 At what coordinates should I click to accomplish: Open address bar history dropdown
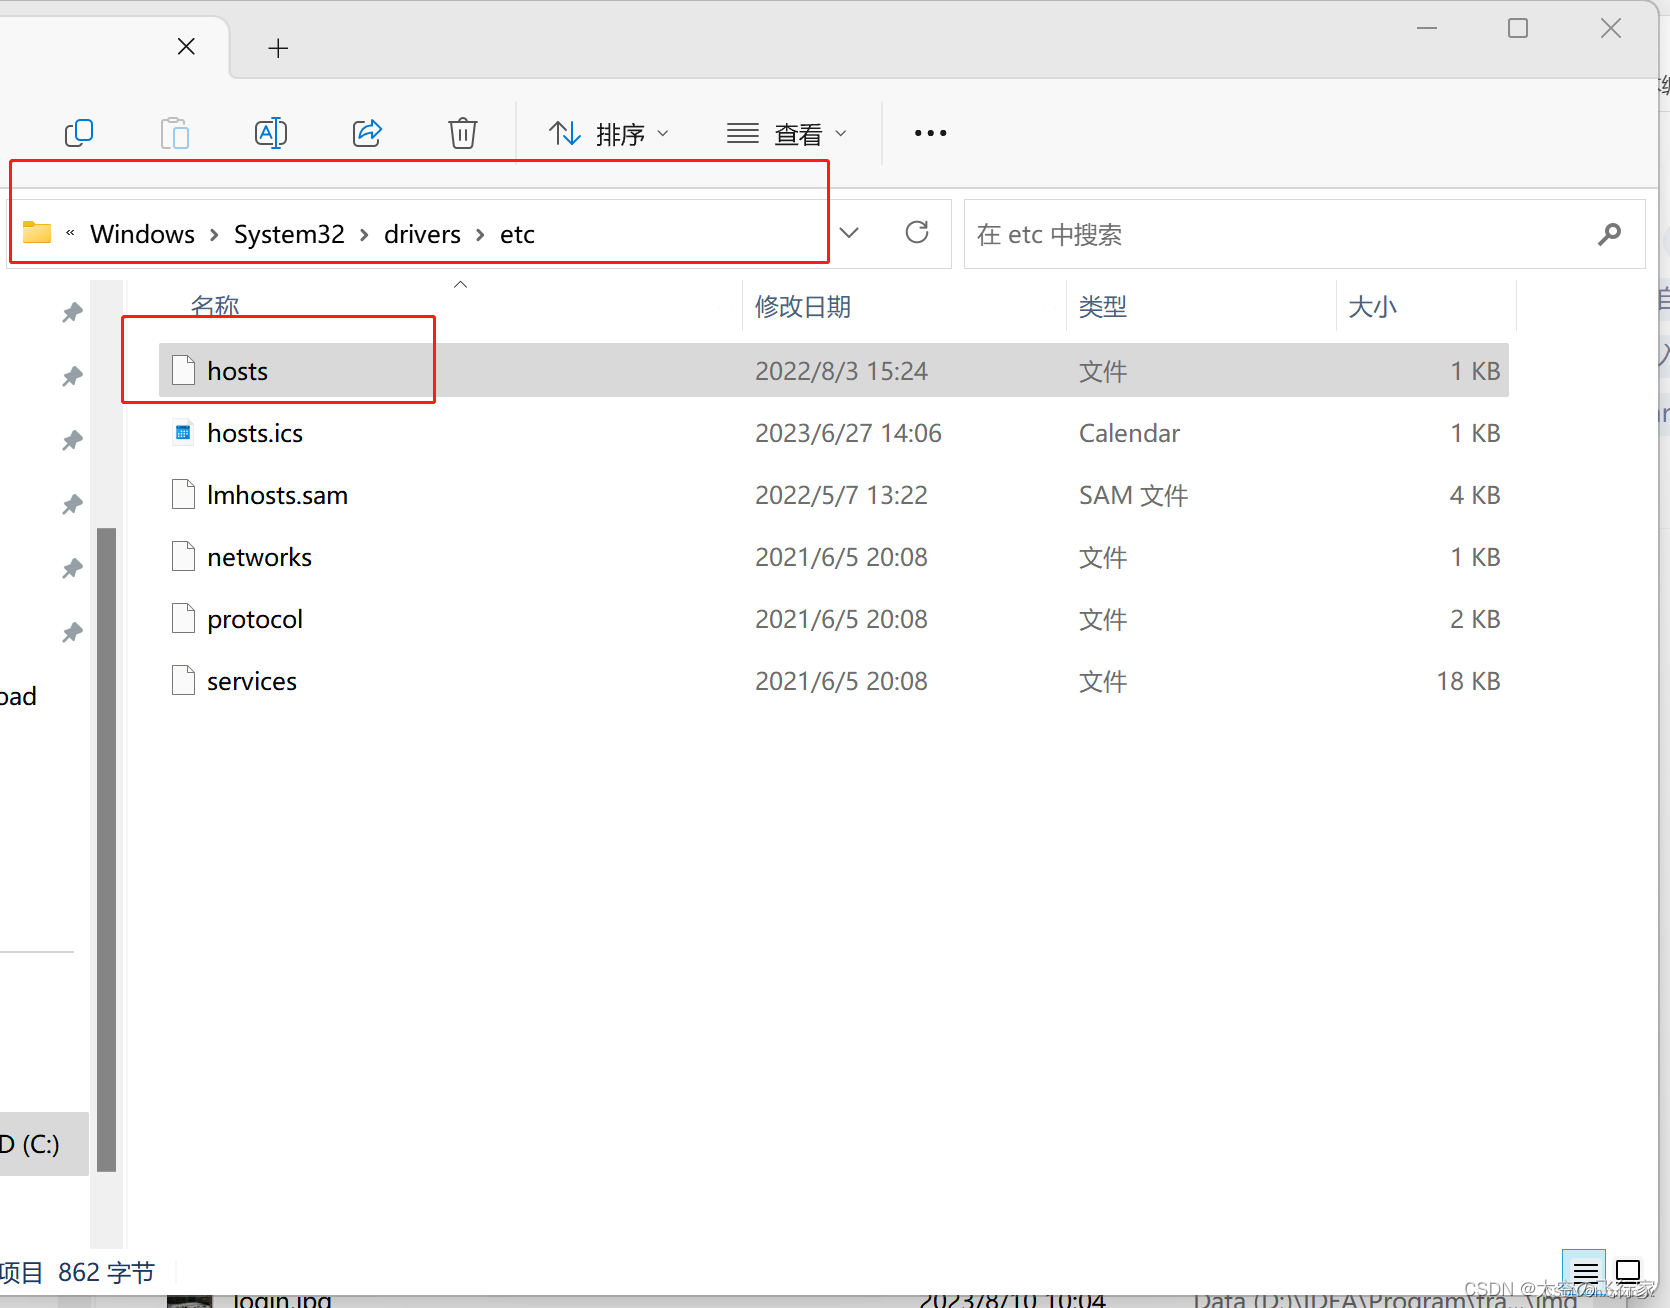(x=849, y=233)
